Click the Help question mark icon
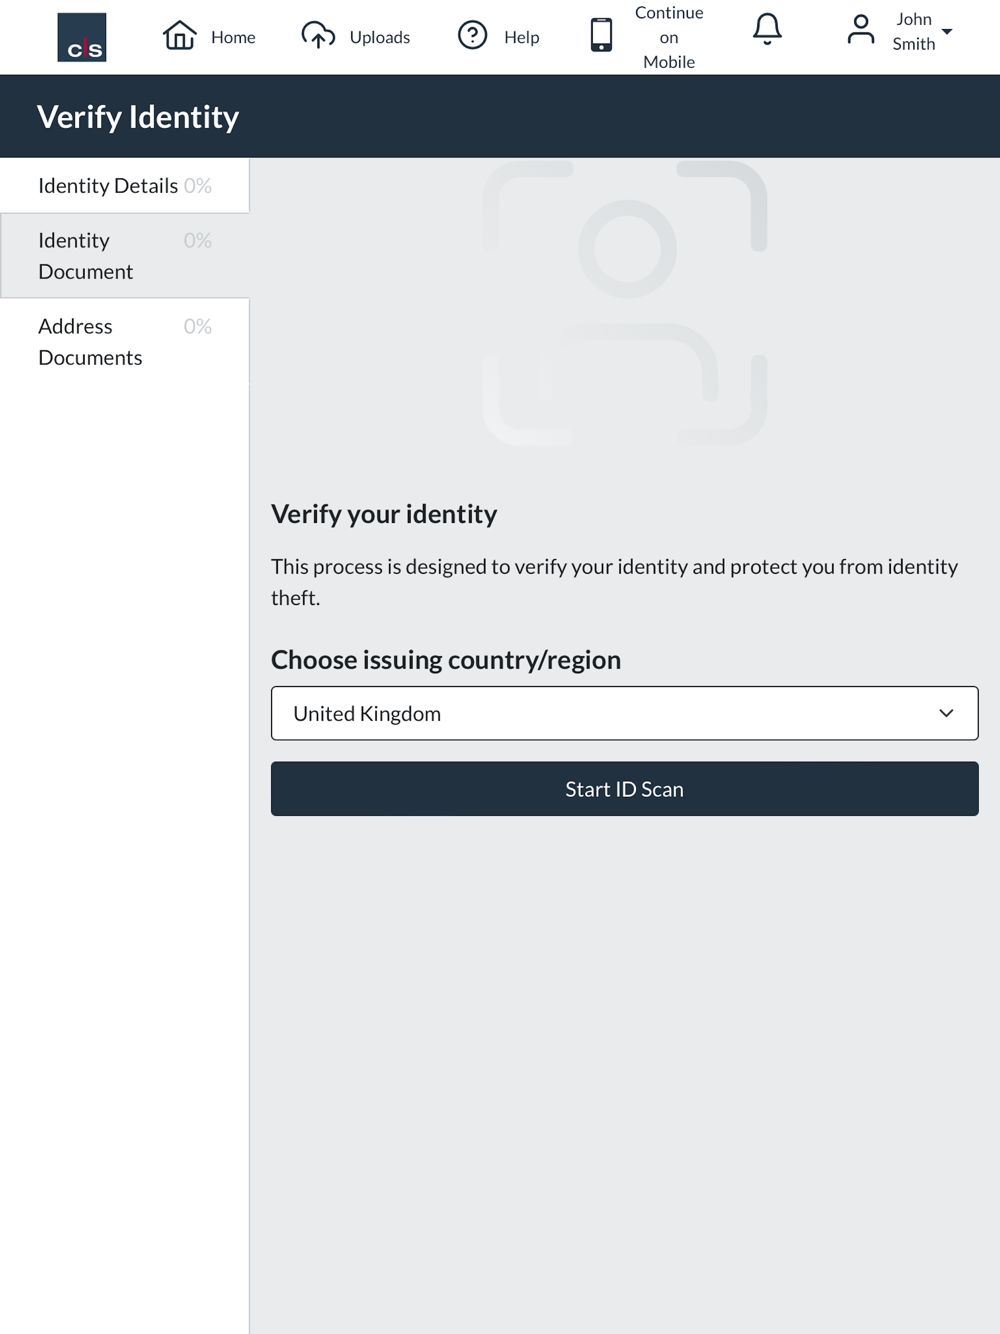 pos(472,35)
